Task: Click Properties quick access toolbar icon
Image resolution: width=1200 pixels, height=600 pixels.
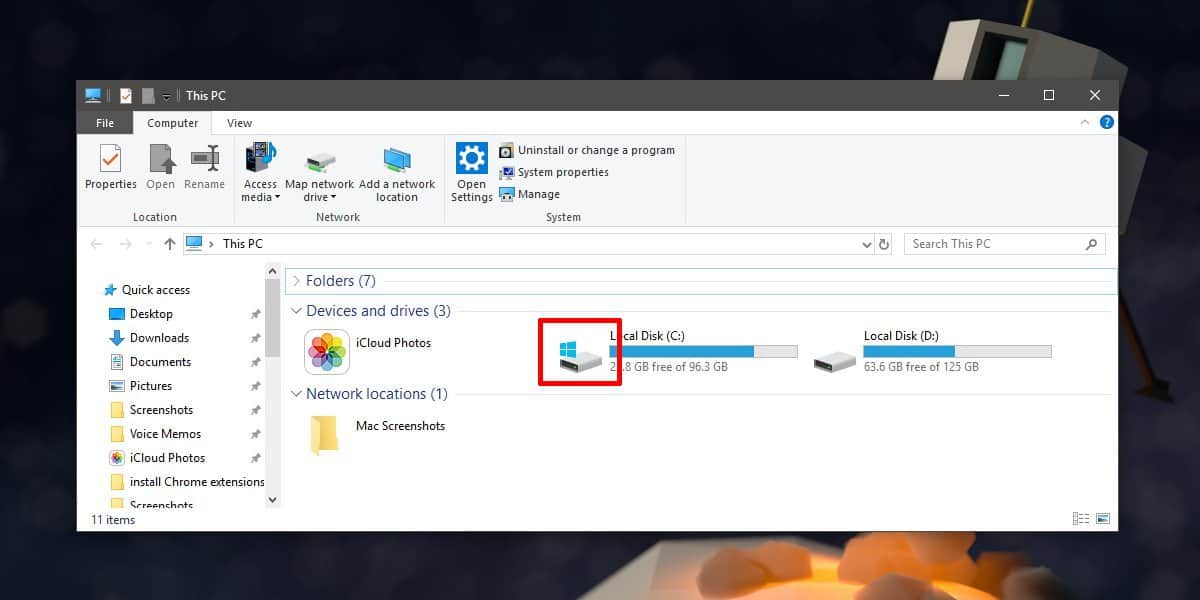Action: [125, 95]
